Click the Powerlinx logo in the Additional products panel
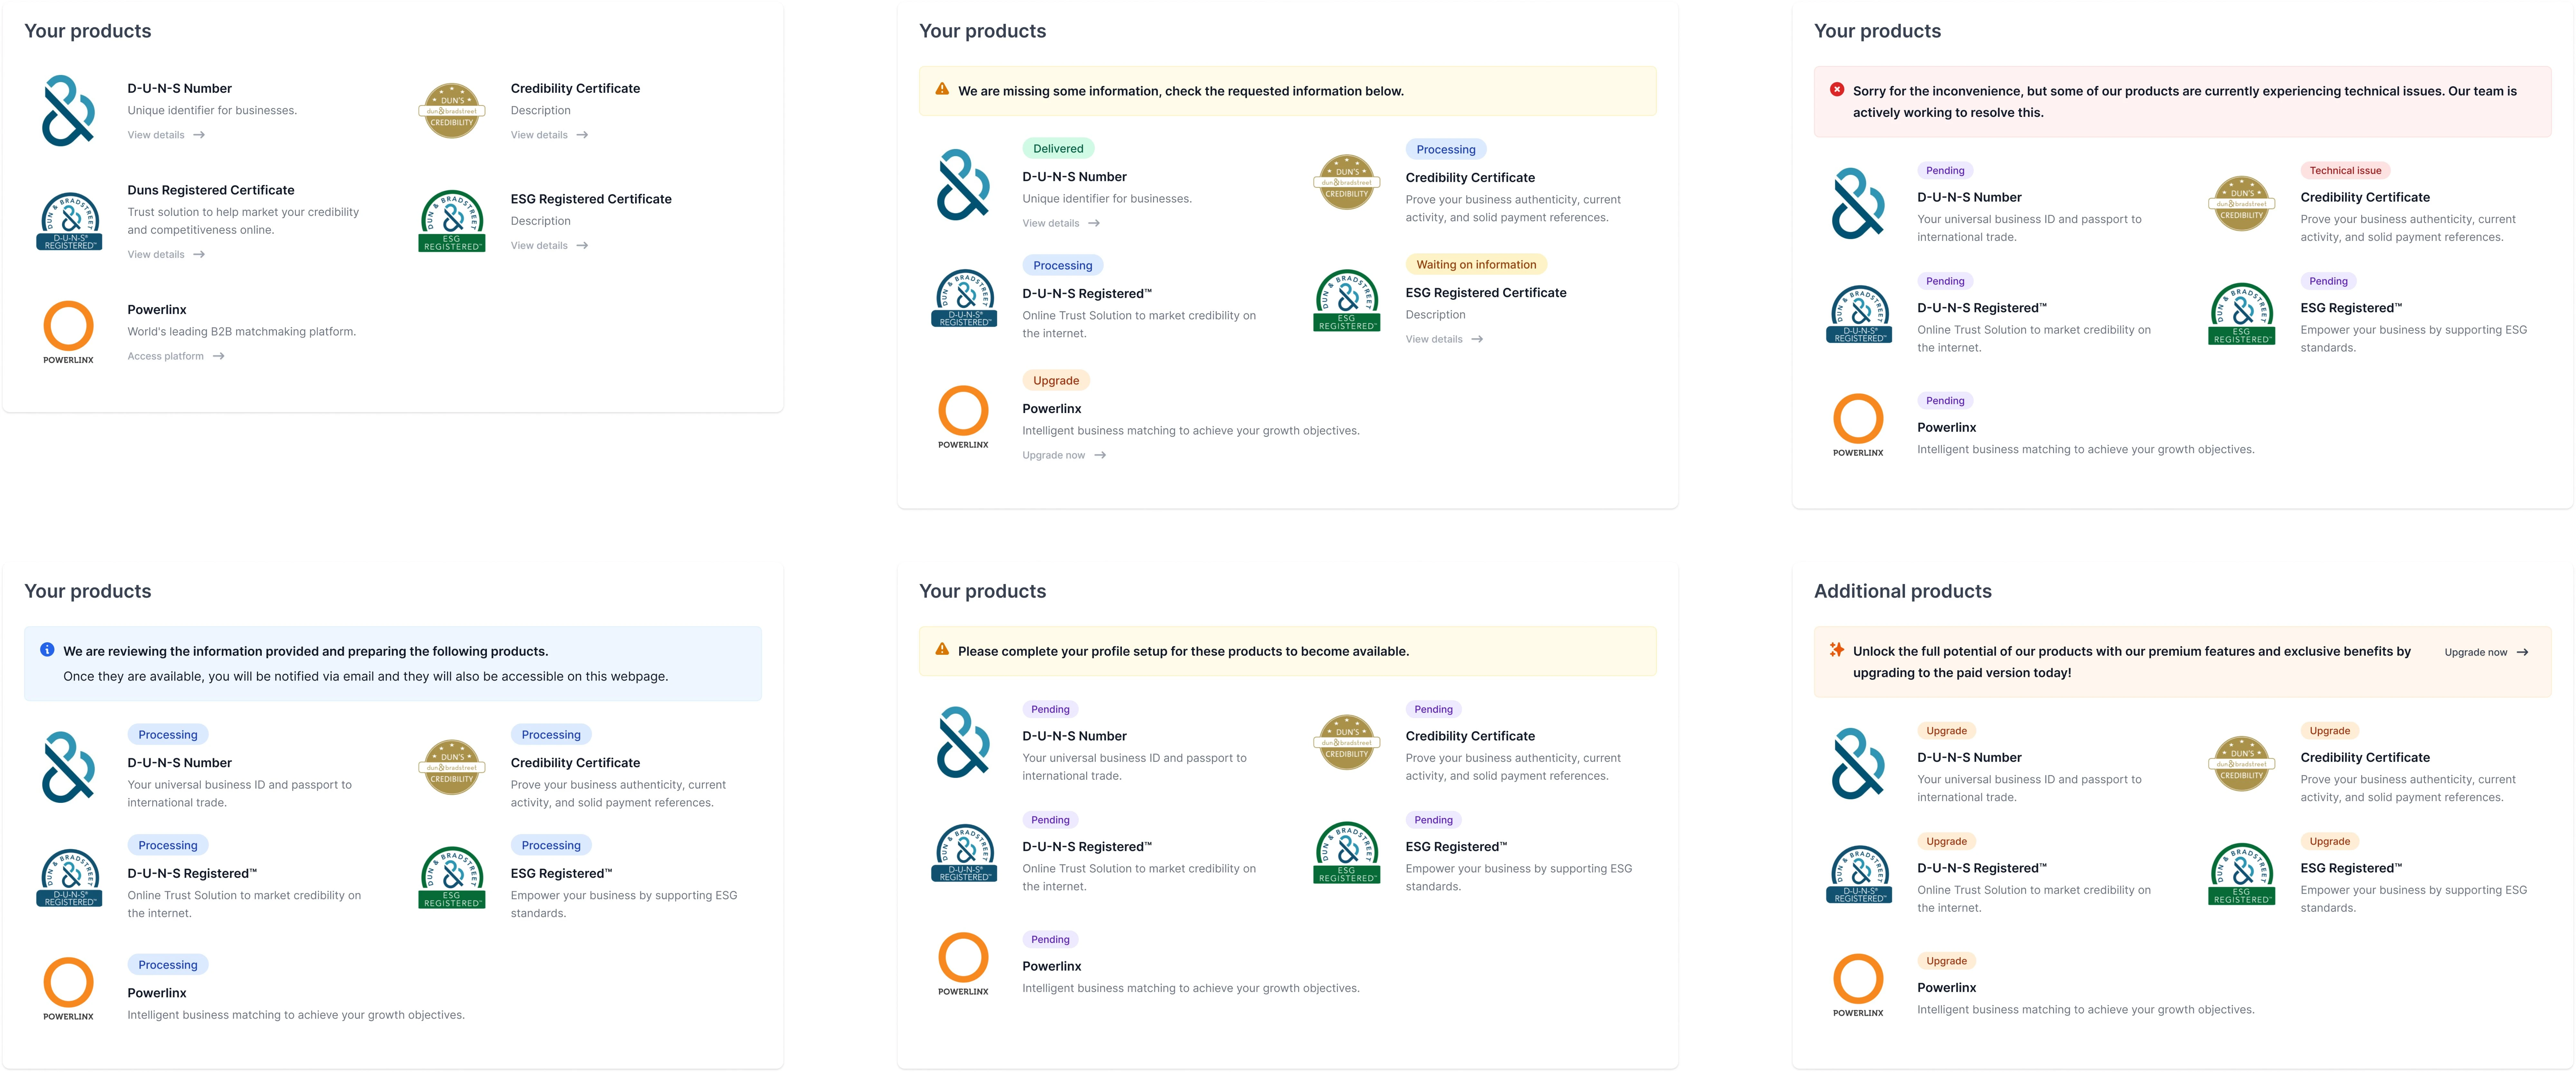 (x=1858, y=985)
